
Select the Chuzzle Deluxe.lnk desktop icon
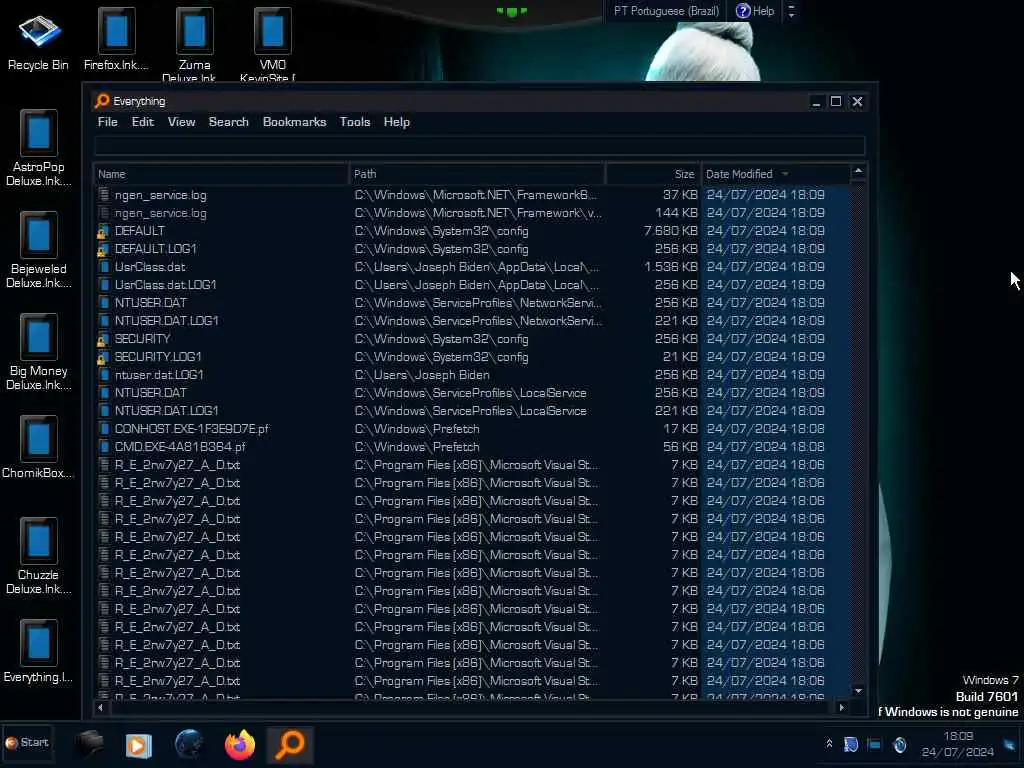(x=38, y=556)
